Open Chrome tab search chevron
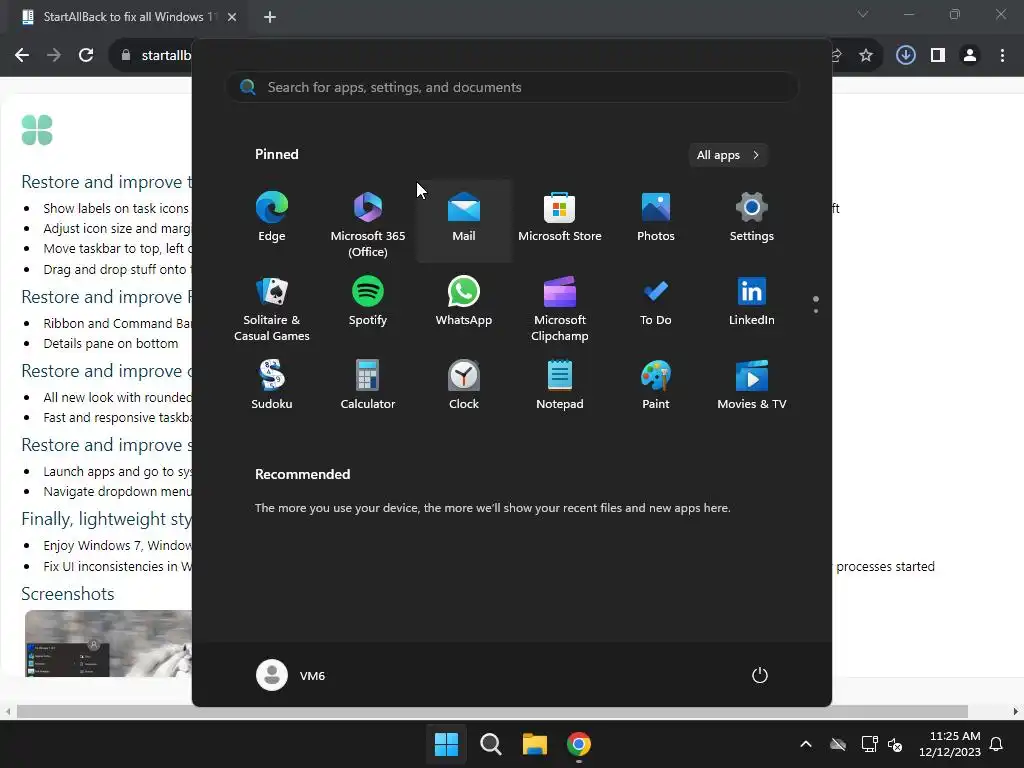 coord(863,14)
